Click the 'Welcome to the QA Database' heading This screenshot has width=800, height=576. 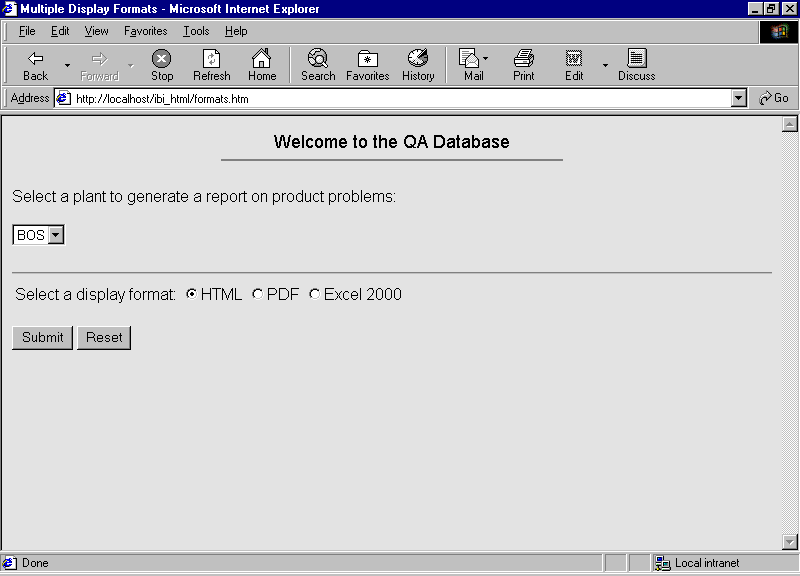click(x=391, y=141)
